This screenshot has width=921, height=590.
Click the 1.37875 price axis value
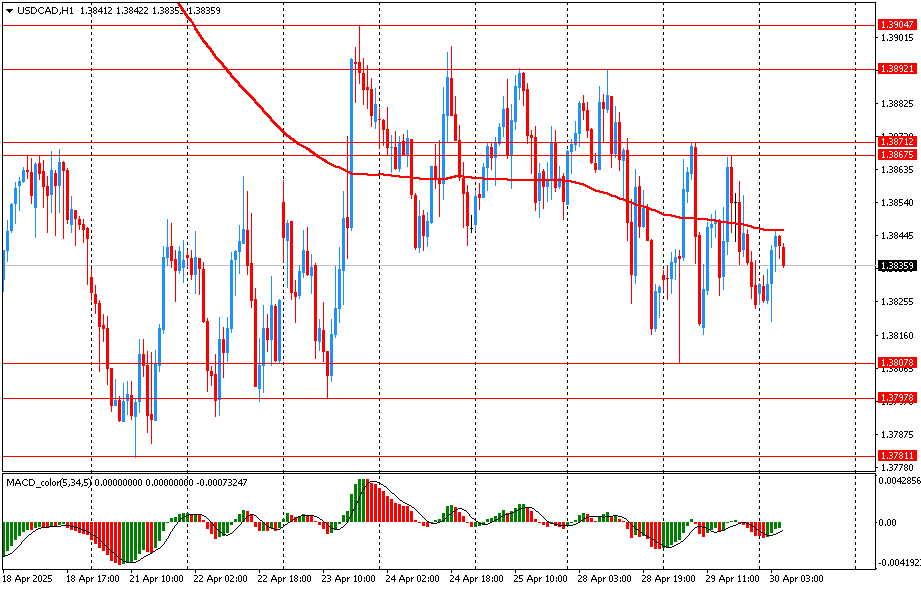[896, 435]
